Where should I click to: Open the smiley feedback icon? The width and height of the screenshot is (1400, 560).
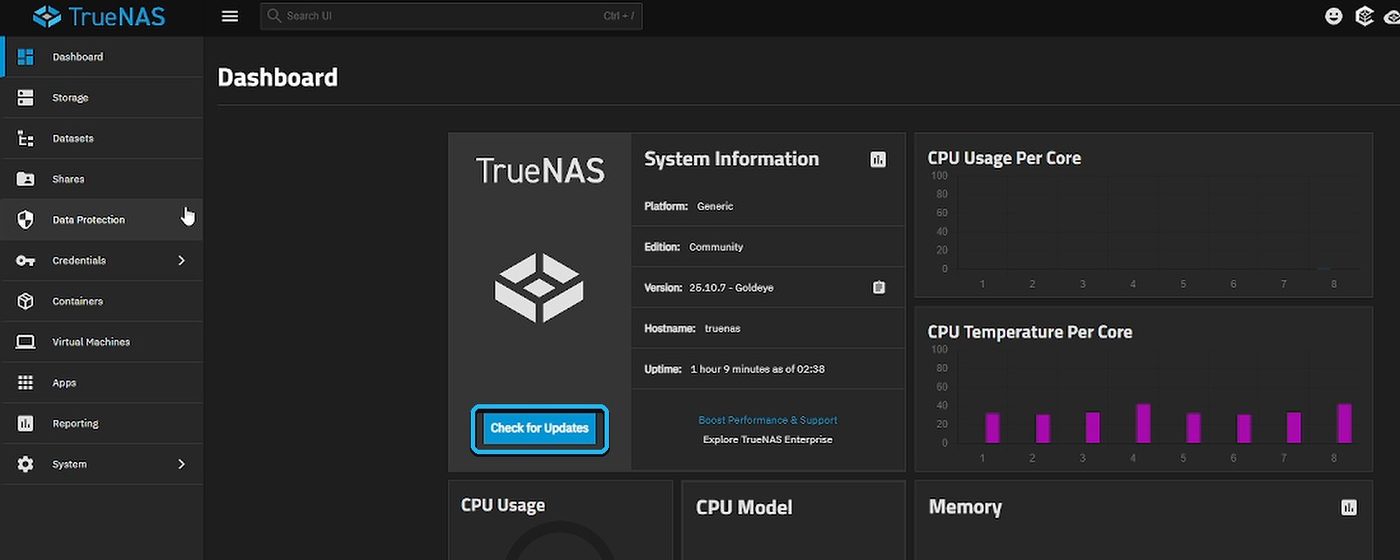[x=1333, y=16]
